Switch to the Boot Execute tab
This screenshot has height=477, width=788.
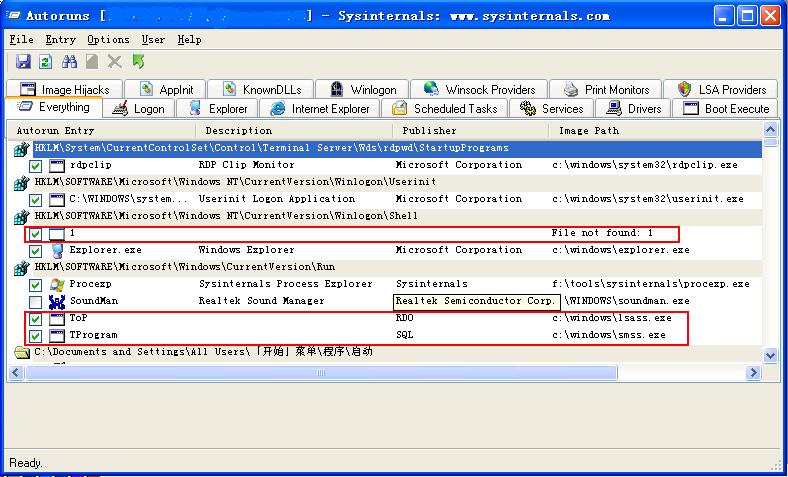(x=726, y=109)
